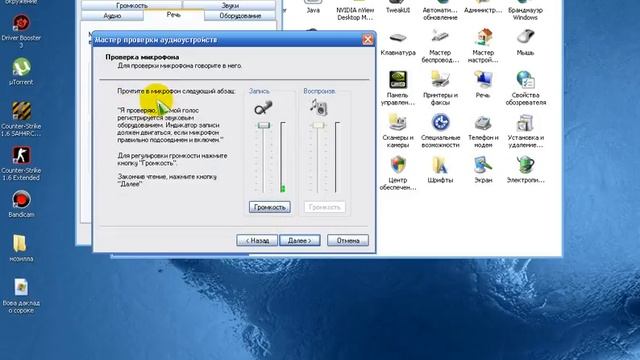Switch to the Громкость tab

pos(131,5)
